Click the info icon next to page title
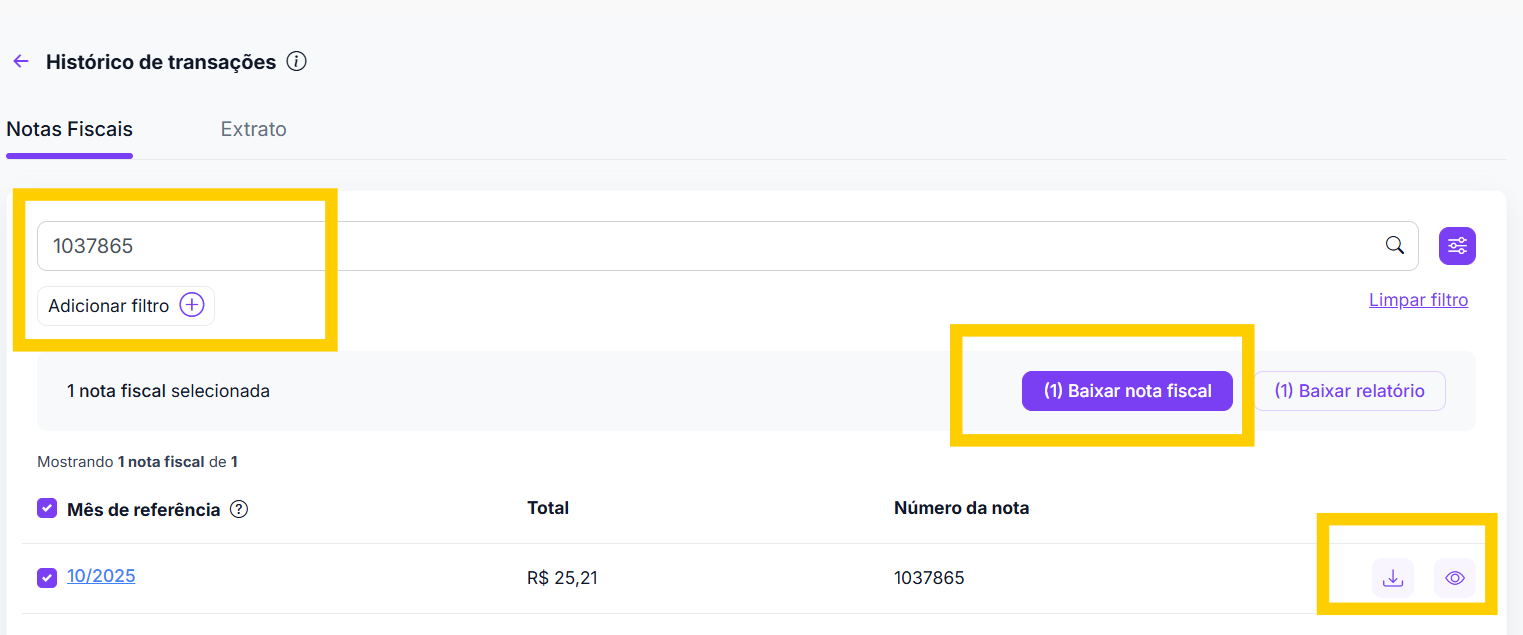 pyautogui.click(x=296, y=62)
